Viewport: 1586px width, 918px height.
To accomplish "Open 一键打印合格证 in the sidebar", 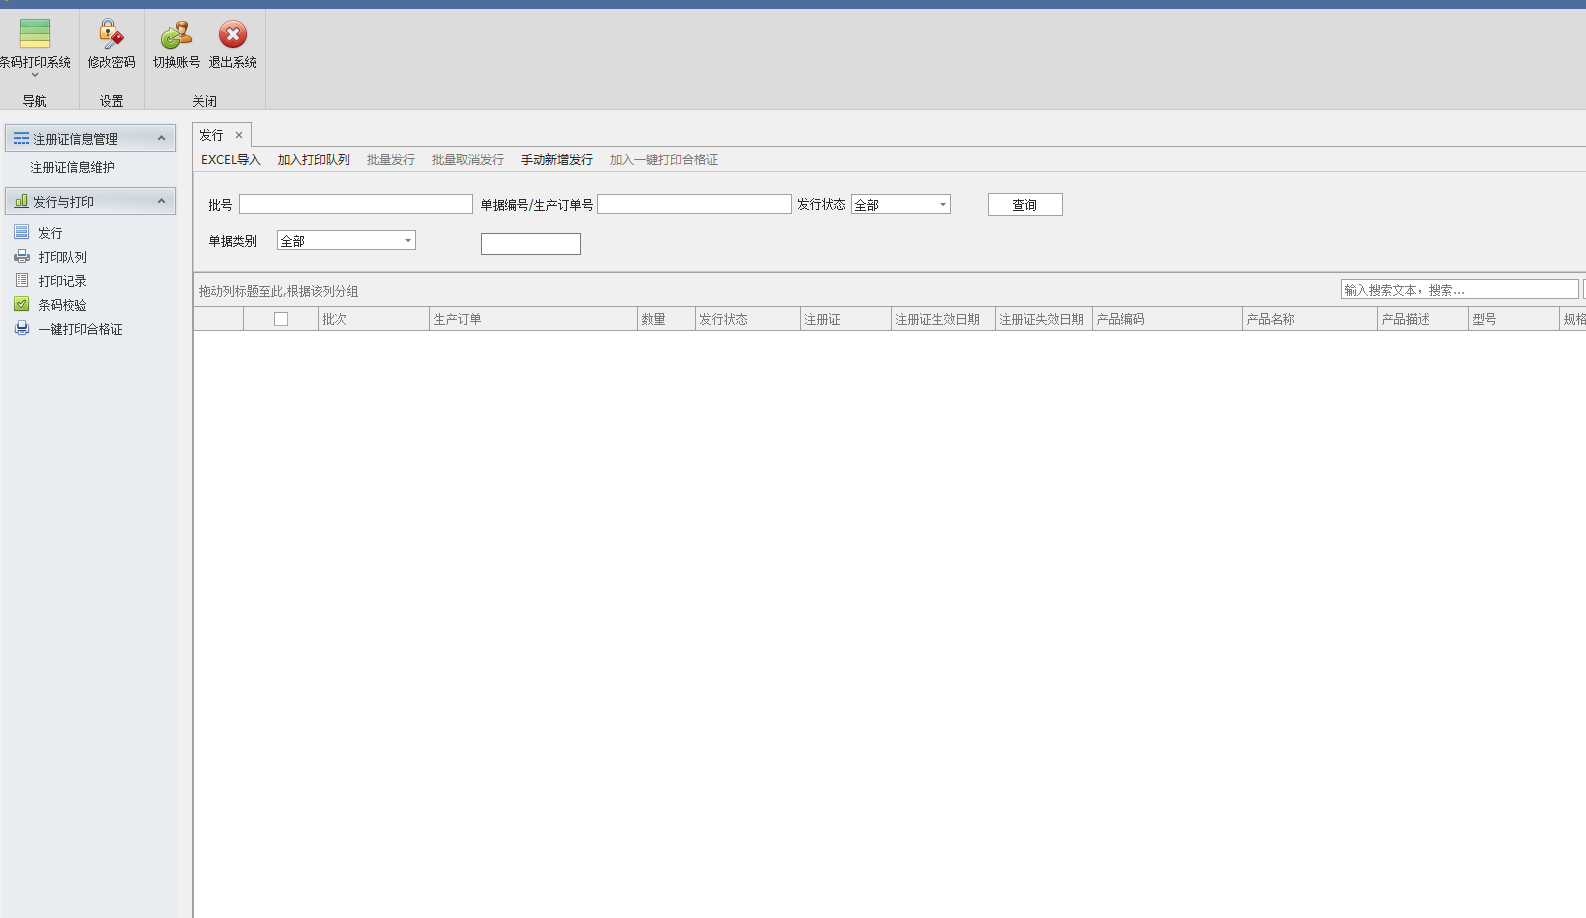I will click(x=80, y=329).
